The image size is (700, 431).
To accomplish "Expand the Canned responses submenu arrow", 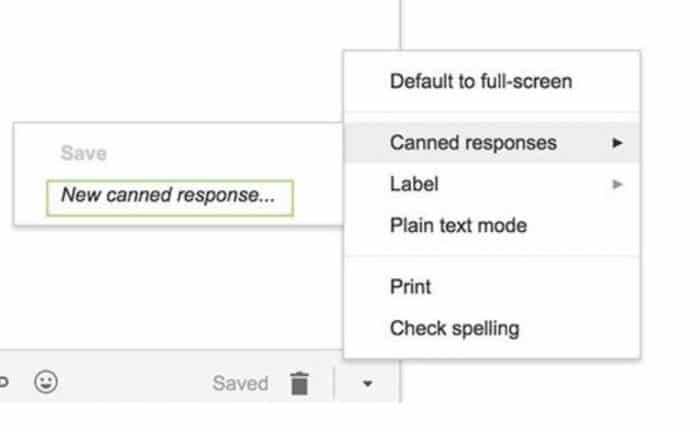I will click(x=618, y=143).
